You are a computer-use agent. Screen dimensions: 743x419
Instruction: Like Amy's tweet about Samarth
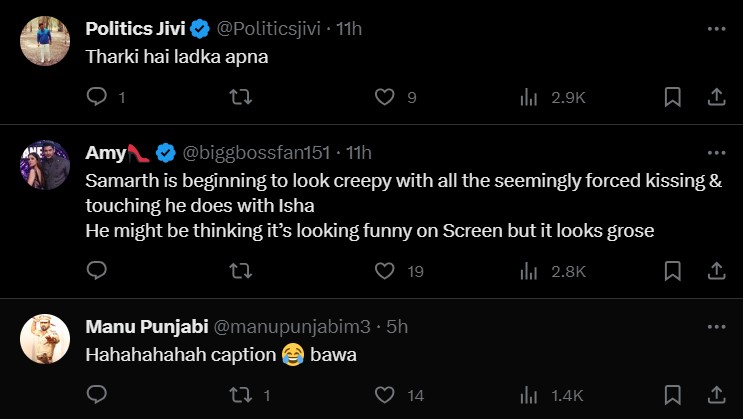(385, 270)
